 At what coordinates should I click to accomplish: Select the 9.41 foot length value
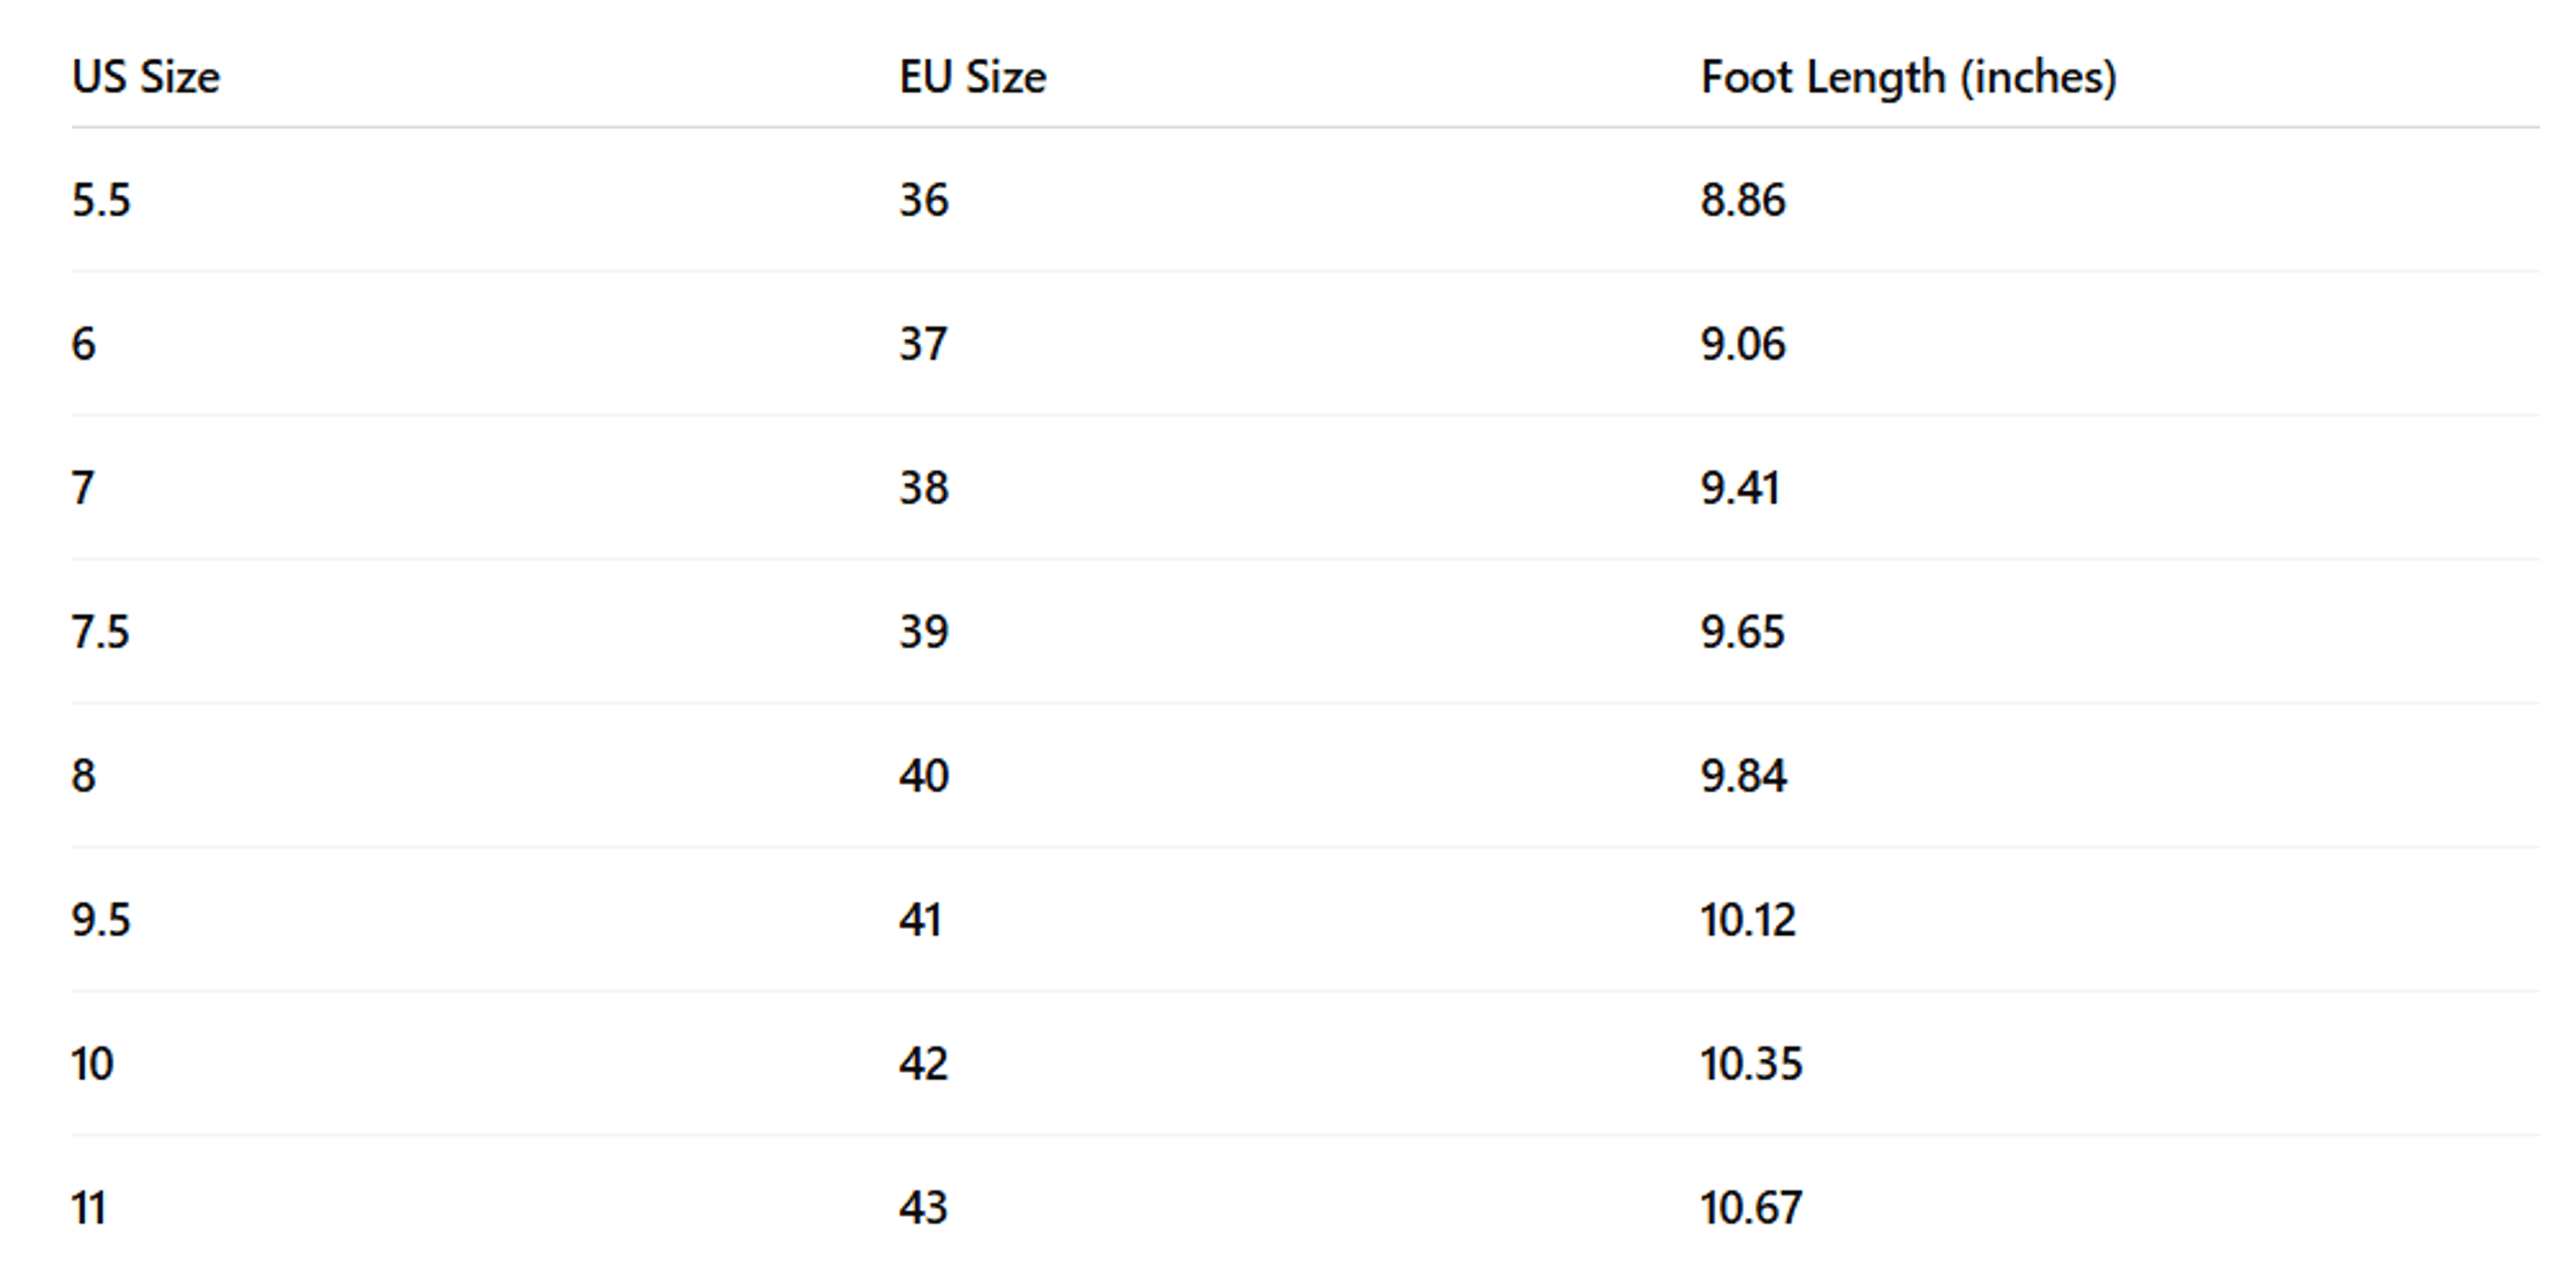pos(1741,488)
